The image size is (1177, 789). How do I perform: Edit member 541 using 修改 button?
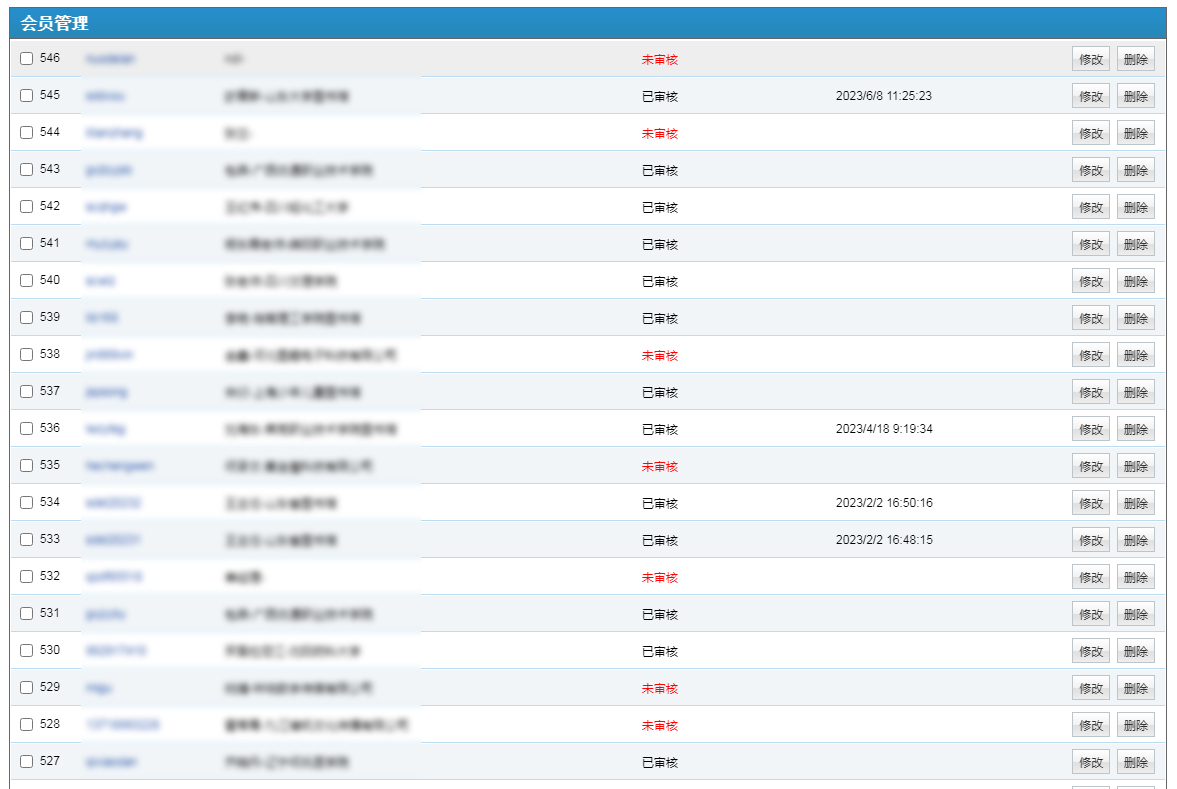pos(1090,245)
